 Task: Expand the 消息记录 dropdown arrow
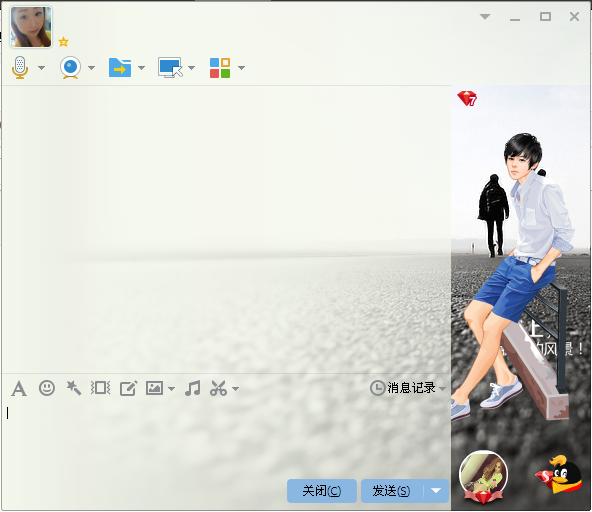(x=442, y=389)
